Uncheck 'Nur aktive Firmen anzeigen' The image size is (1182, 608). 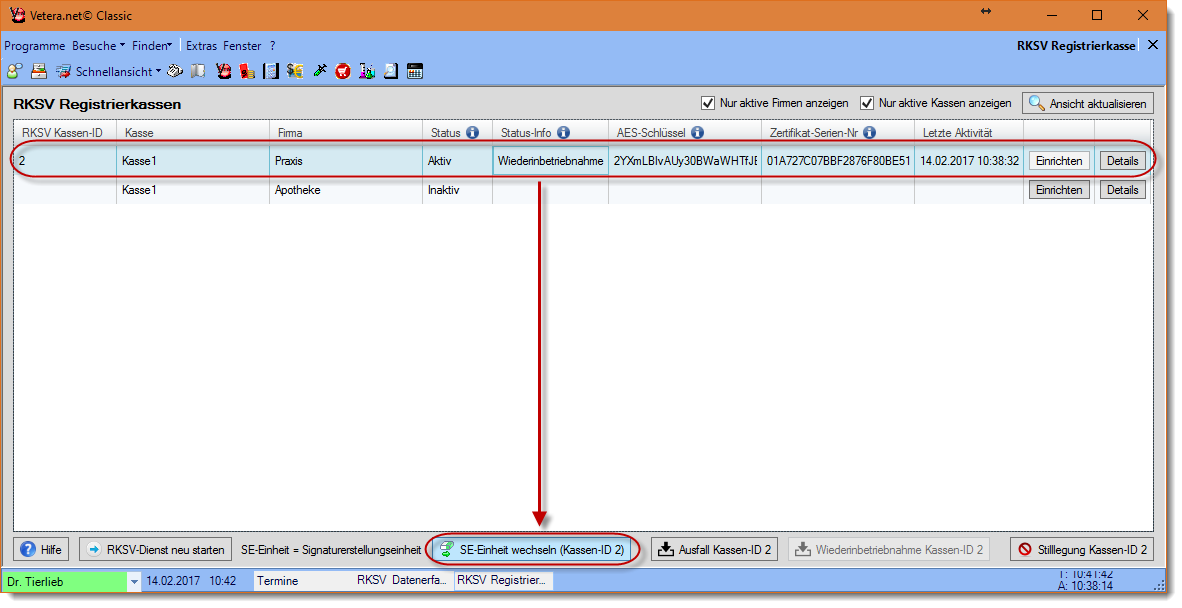pyautogui.click(x=708, y=103)
